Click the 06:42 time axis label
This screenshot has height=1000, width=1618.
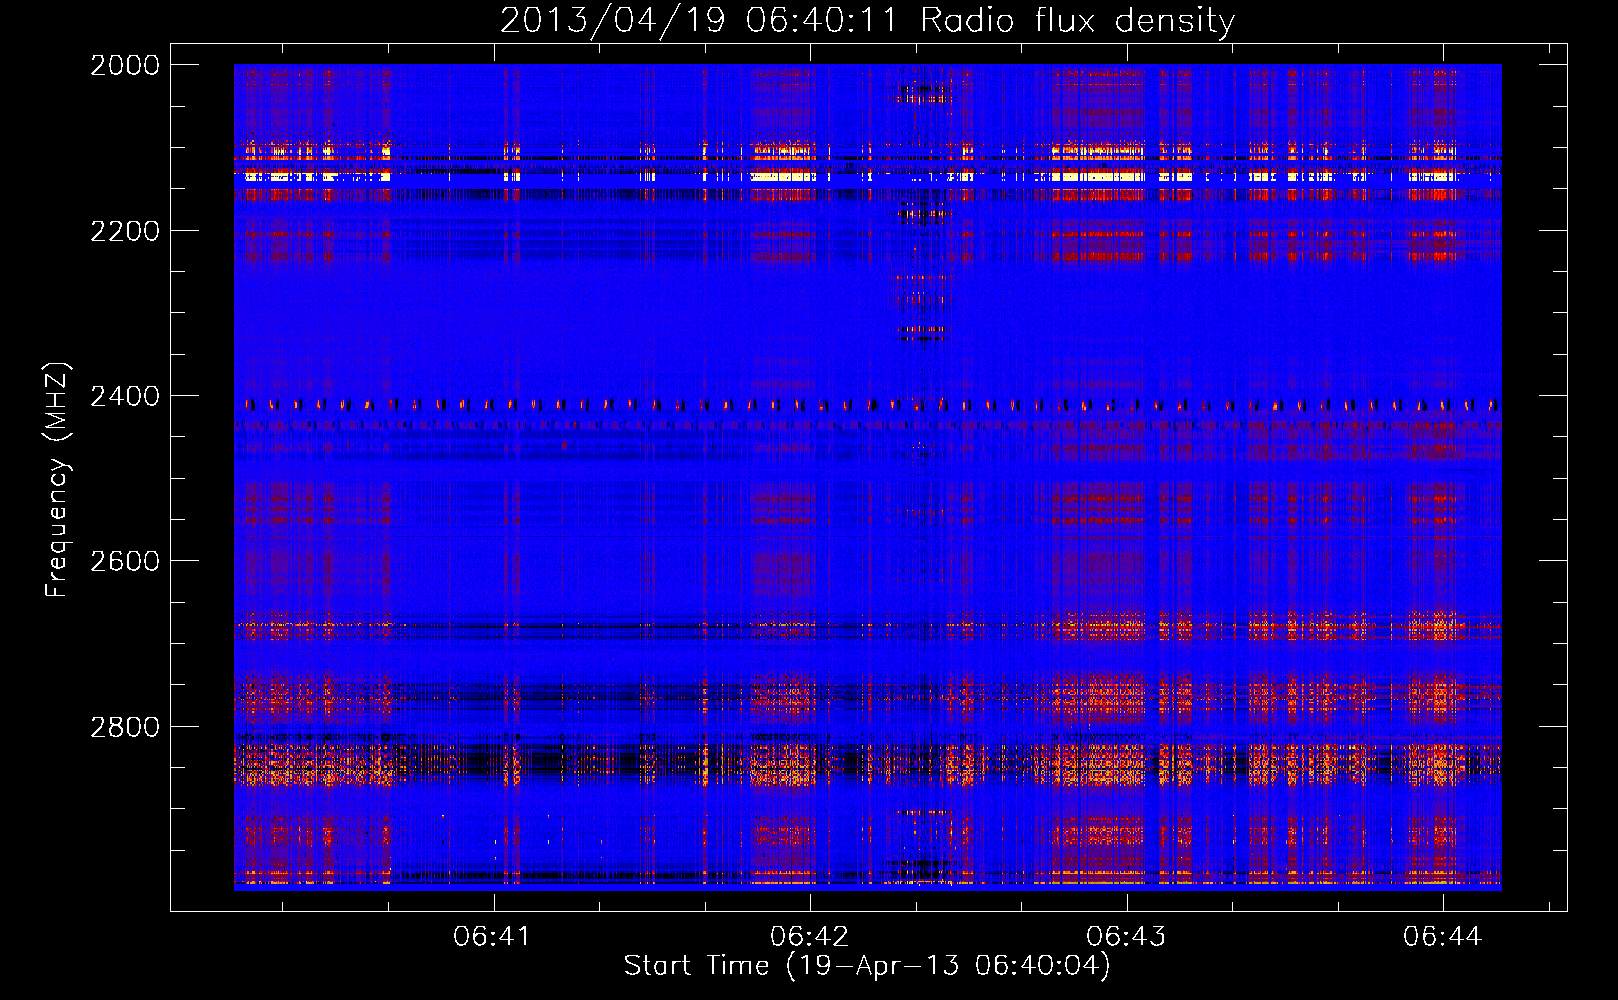point(809,937)
